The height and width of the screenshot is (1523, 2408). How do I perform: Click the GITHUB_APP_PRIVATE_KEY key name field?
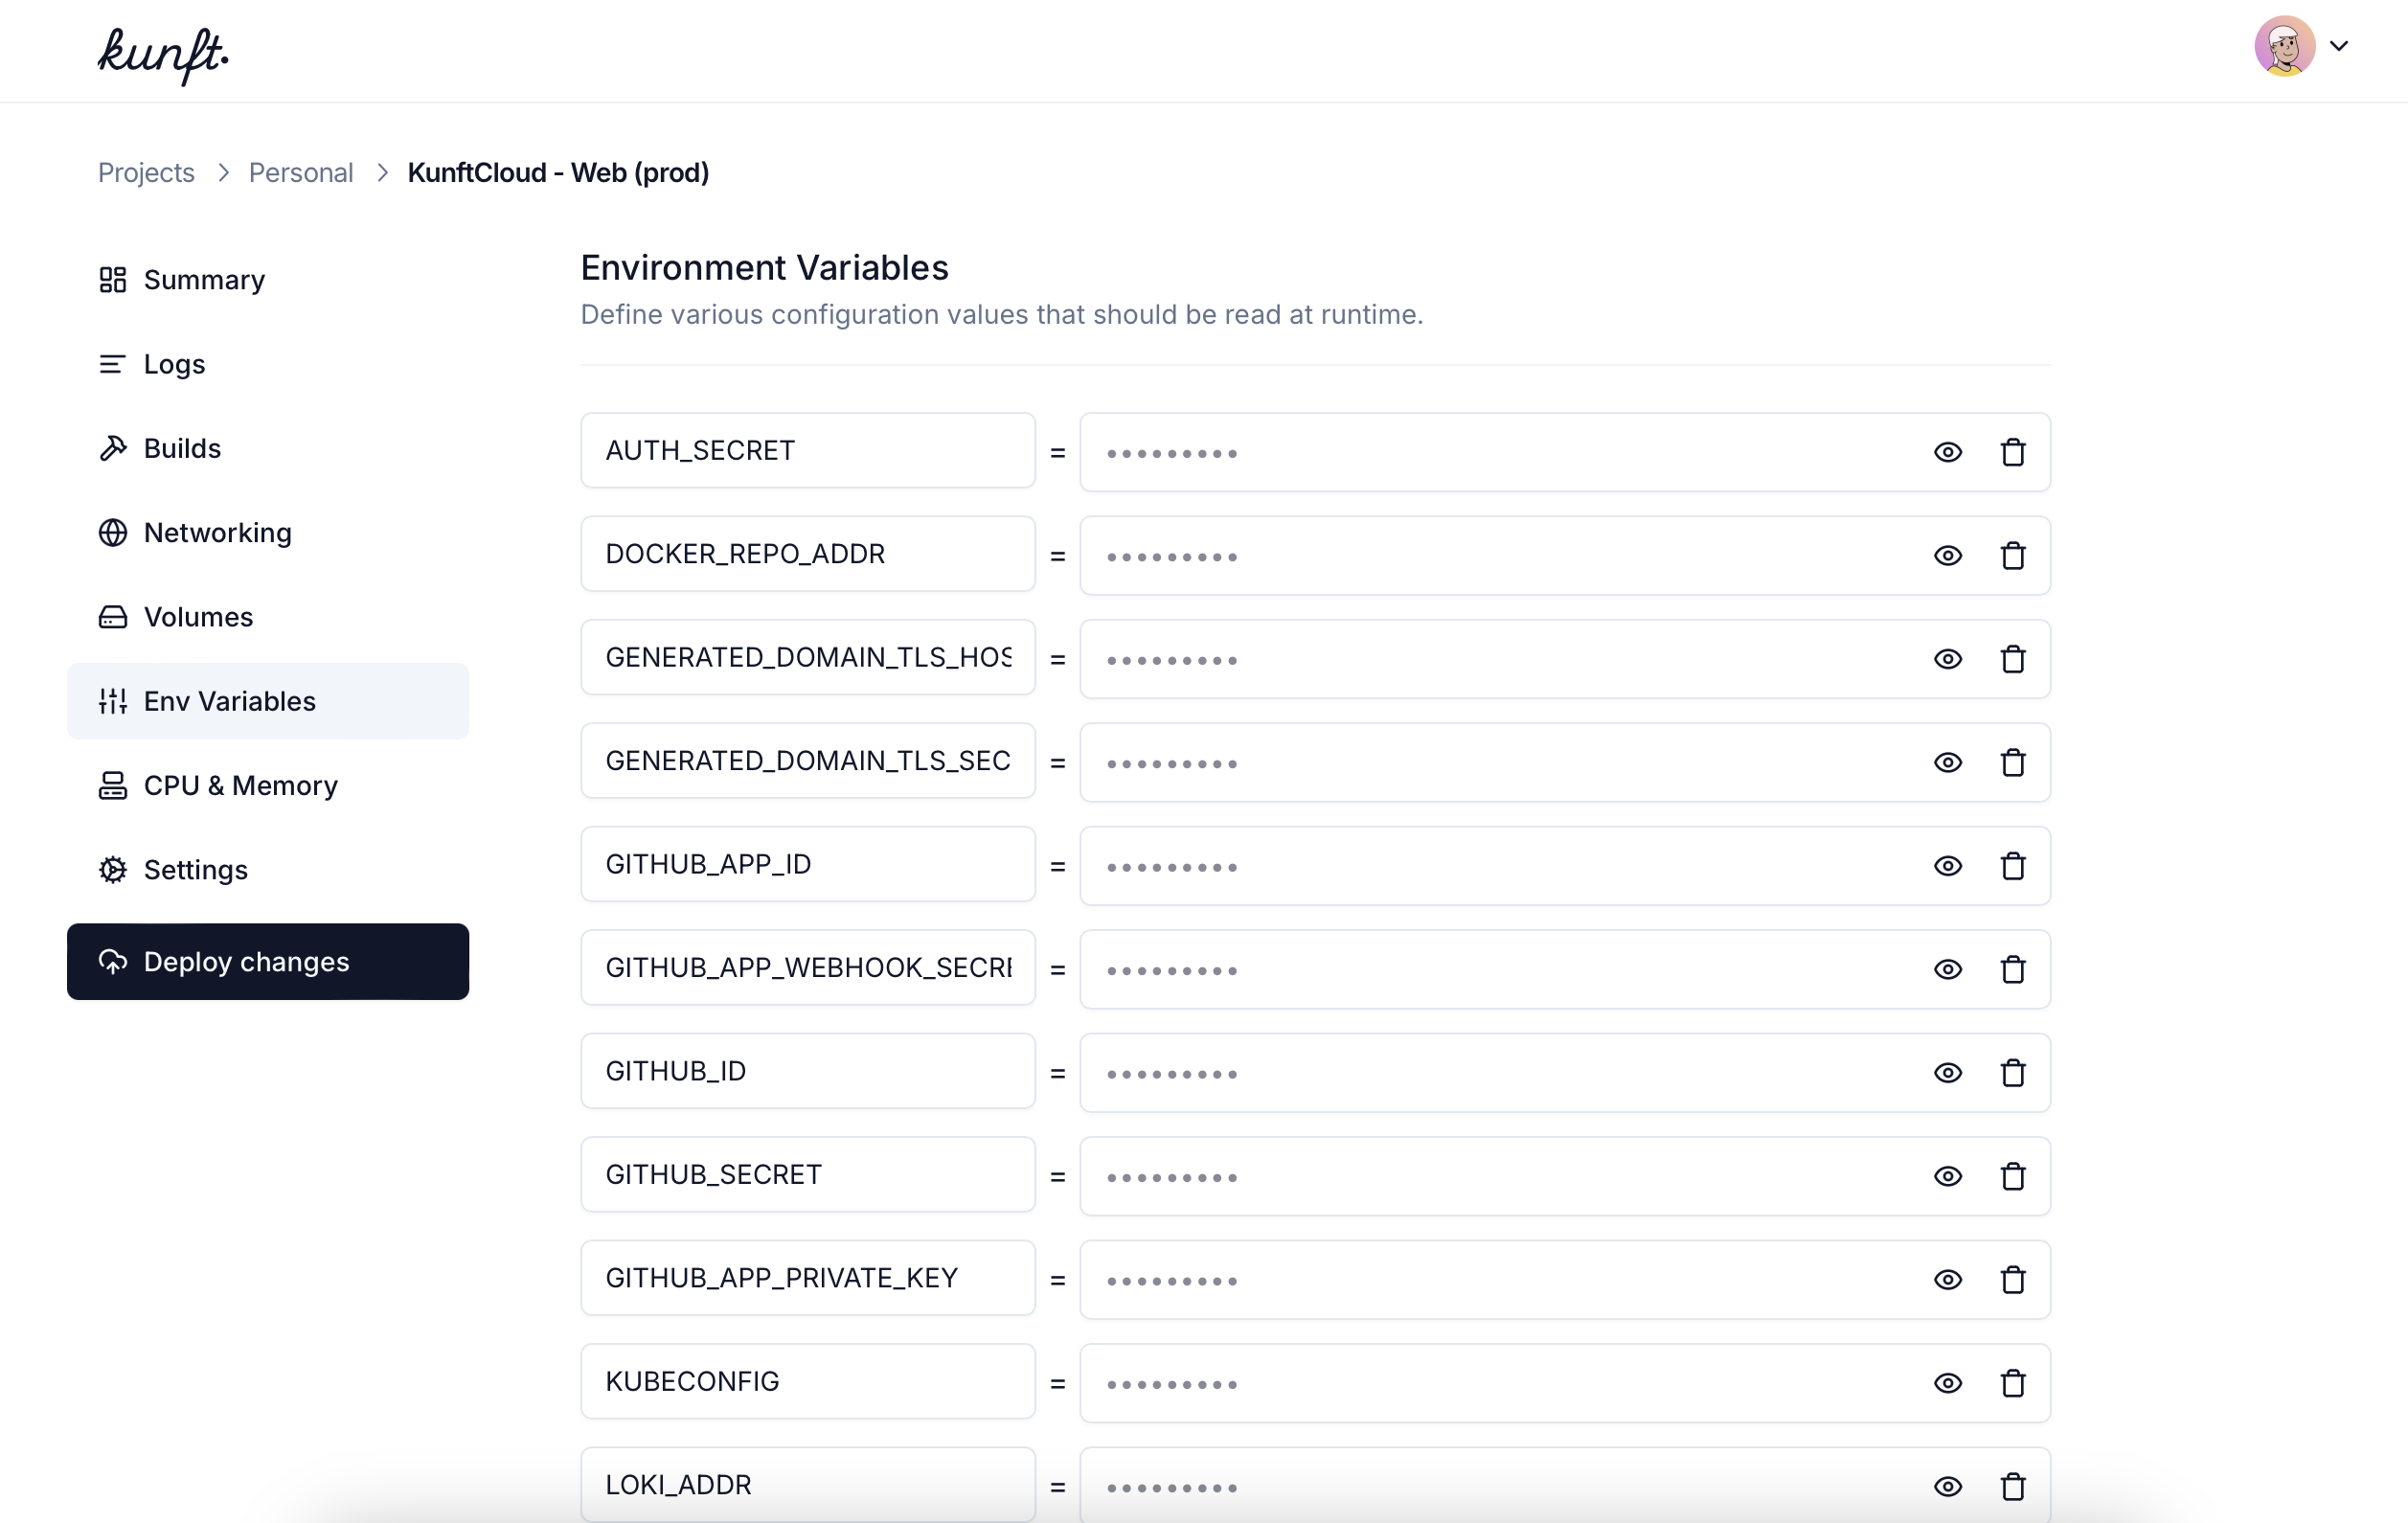pyautogui.click(x=808, y=1278)
